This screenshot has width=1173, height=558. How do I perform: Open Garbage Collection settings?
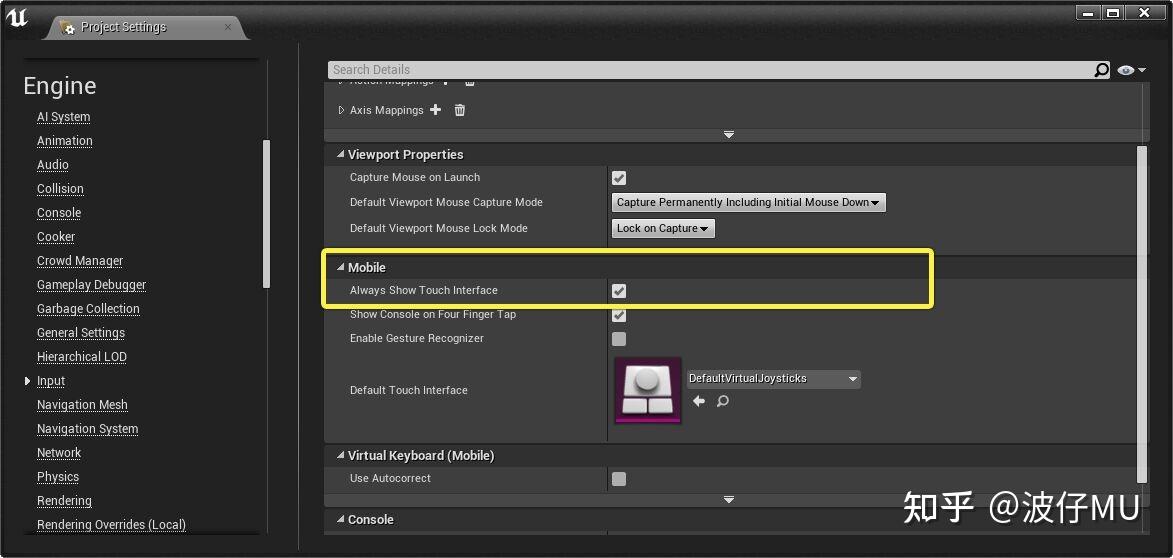(88, 309)
